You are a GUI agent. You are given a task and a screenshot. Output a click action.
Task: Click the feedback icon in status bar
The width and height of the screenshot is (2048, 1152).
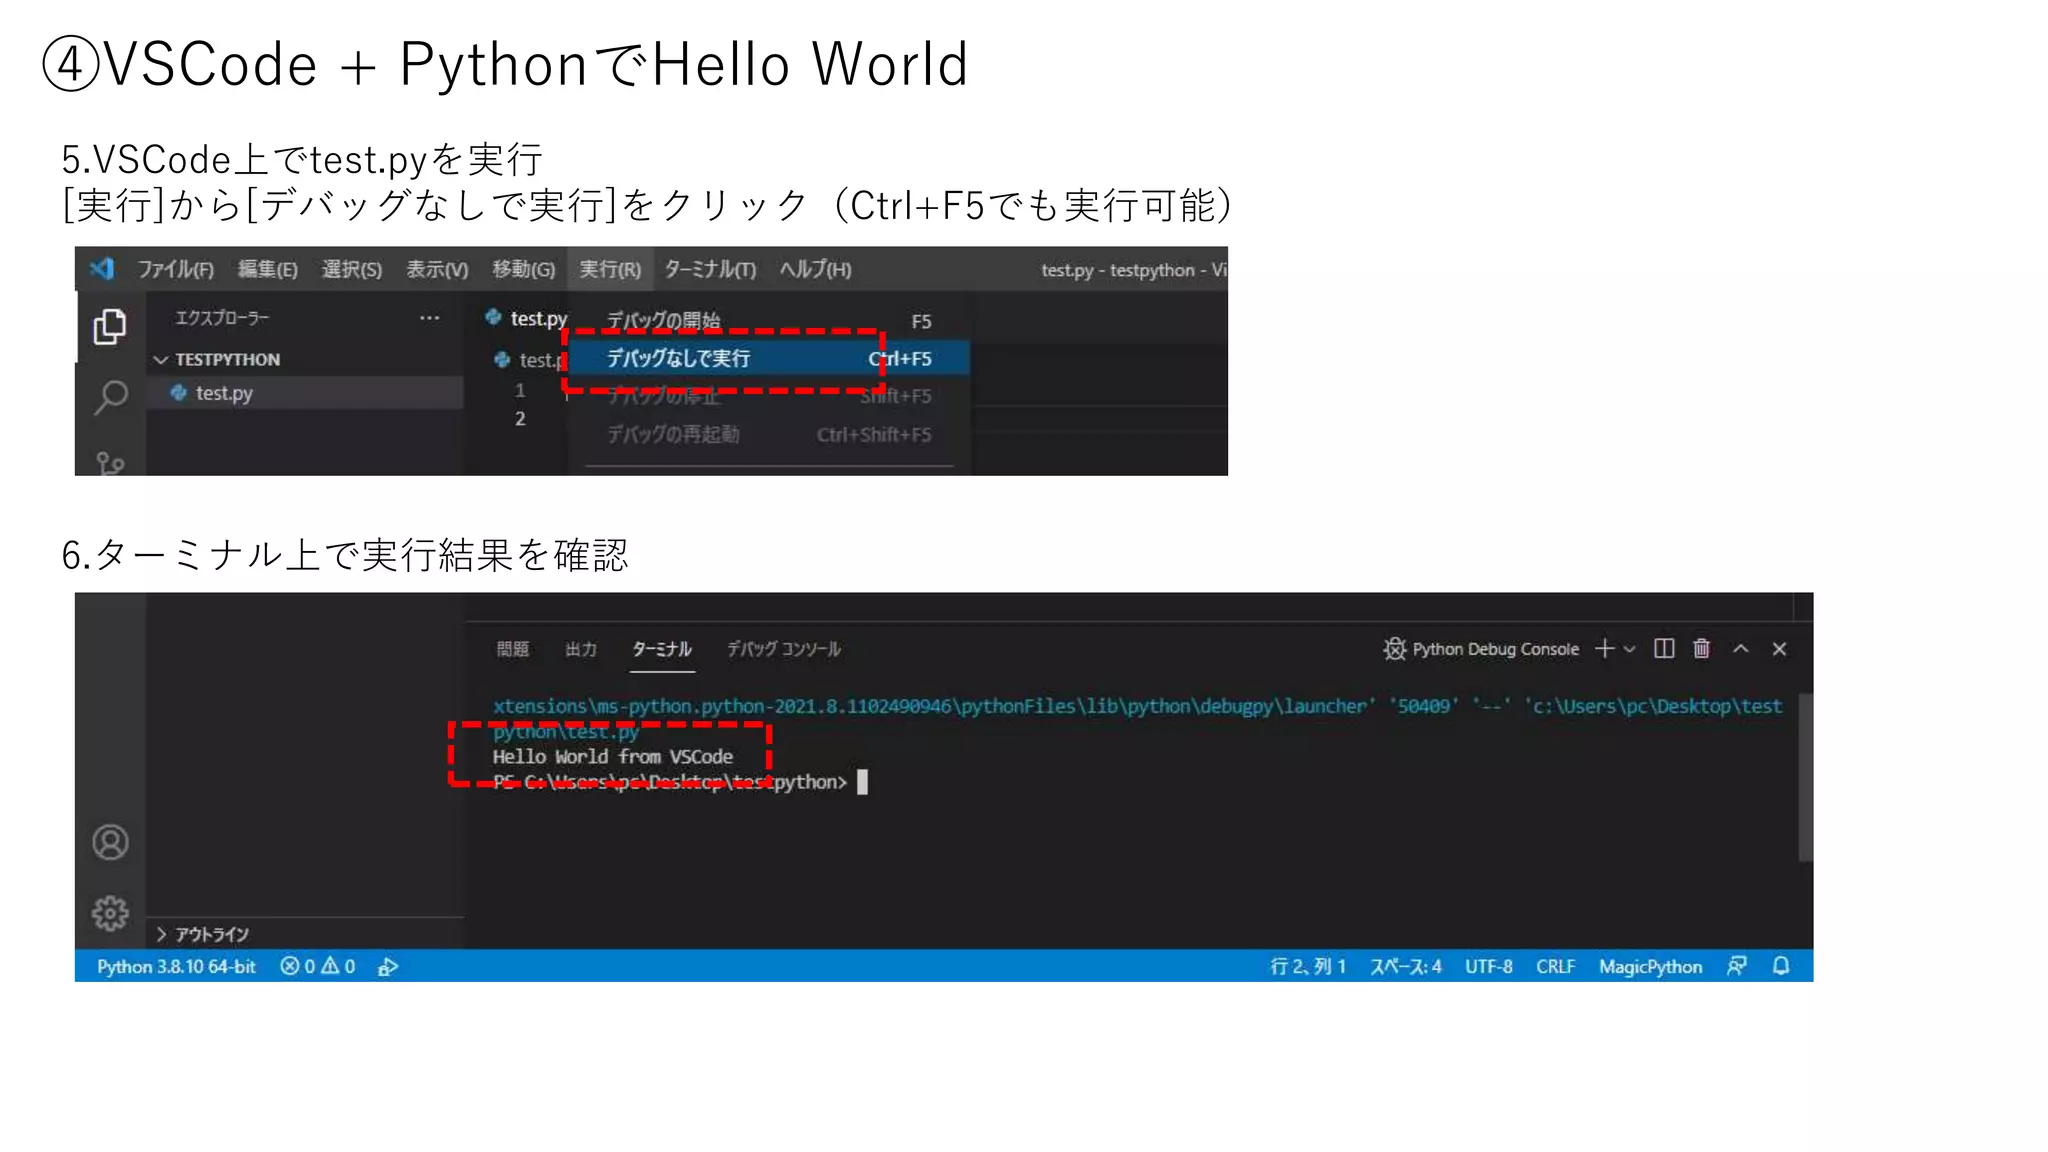tap(1737, 966)
